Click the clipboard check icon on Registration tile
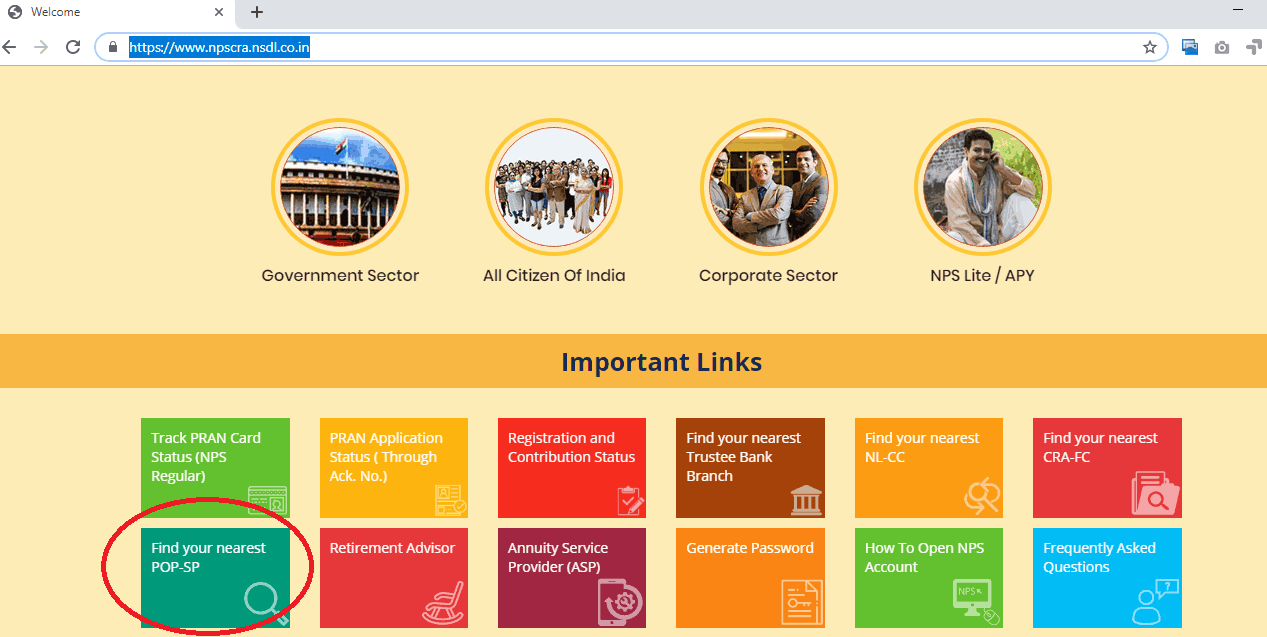 point(629,499)
